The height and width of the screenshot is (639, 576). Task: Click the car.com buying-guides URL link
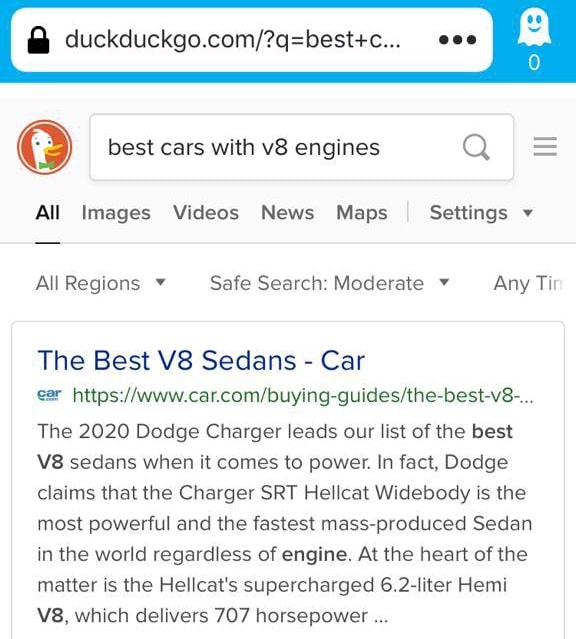tap(303, 395)
